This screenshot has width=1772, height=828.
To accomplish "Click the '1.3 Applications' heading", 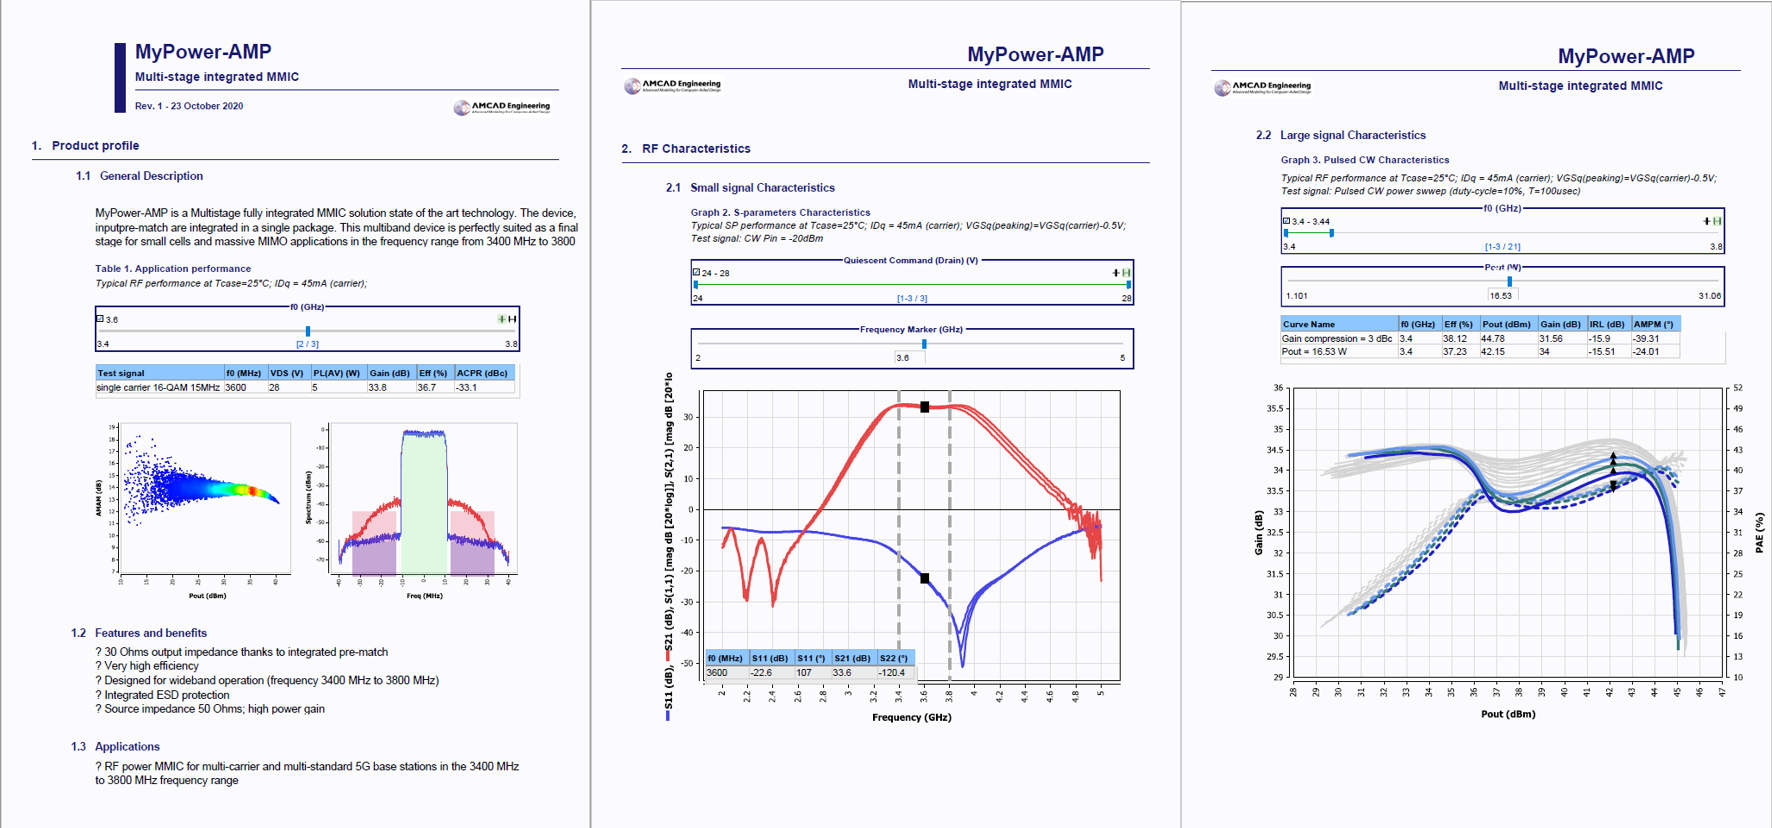I will tap(115, 747).
